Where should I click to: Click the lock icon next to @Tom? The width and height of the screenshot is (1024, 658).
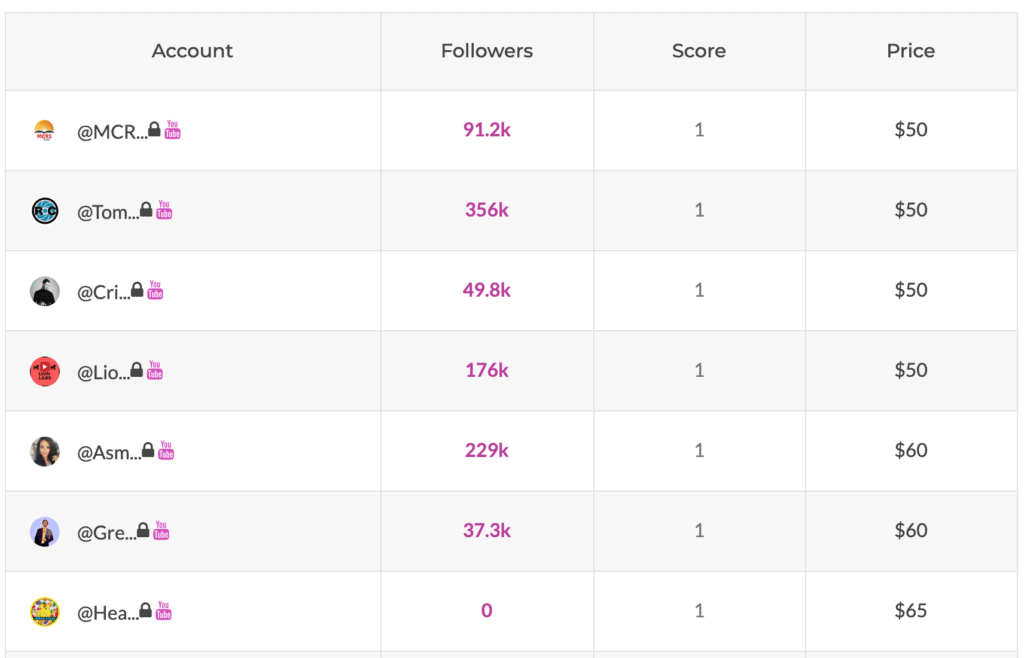[x=146, y=210]
